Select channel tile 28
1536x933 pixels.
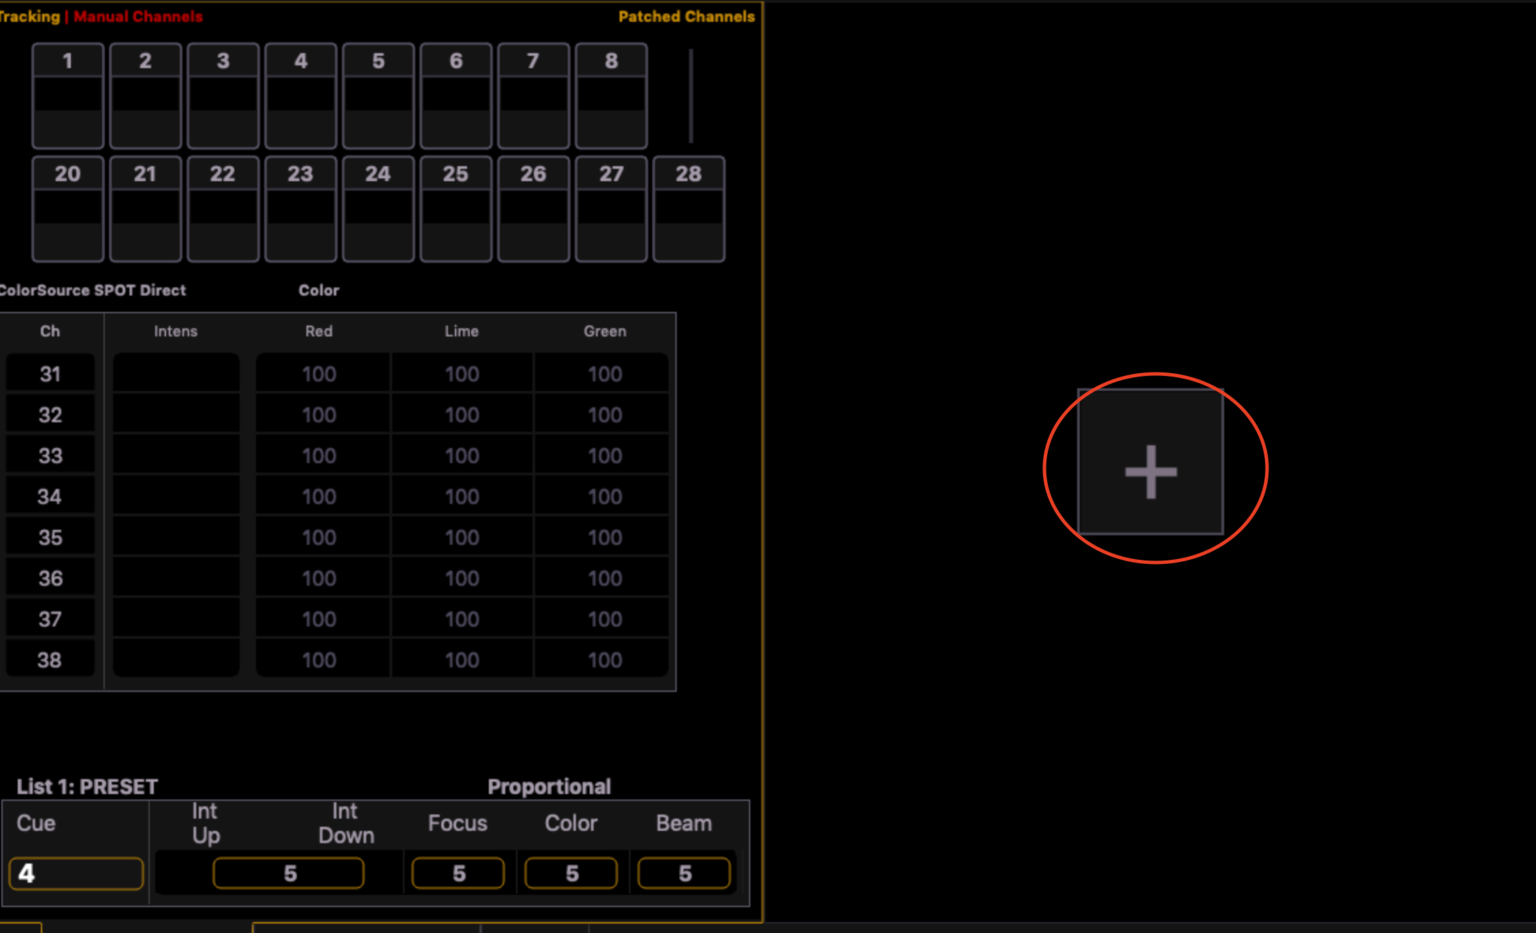click(x=688, y=208)
